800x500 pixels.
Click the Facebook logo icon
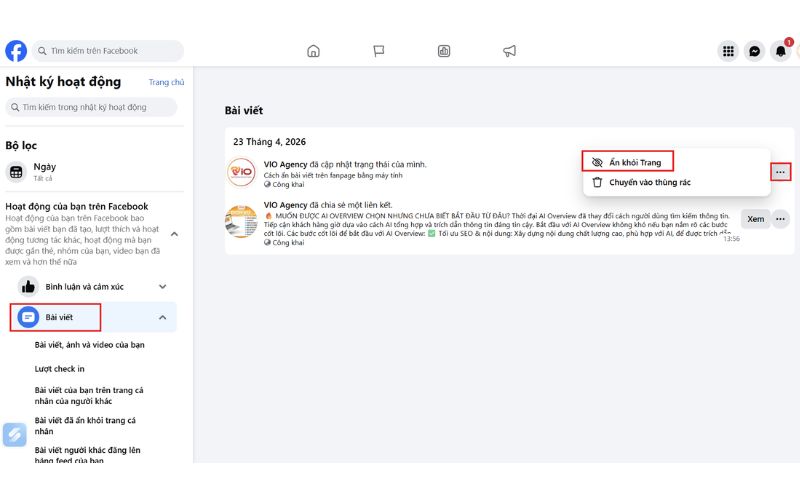(16, 51)
